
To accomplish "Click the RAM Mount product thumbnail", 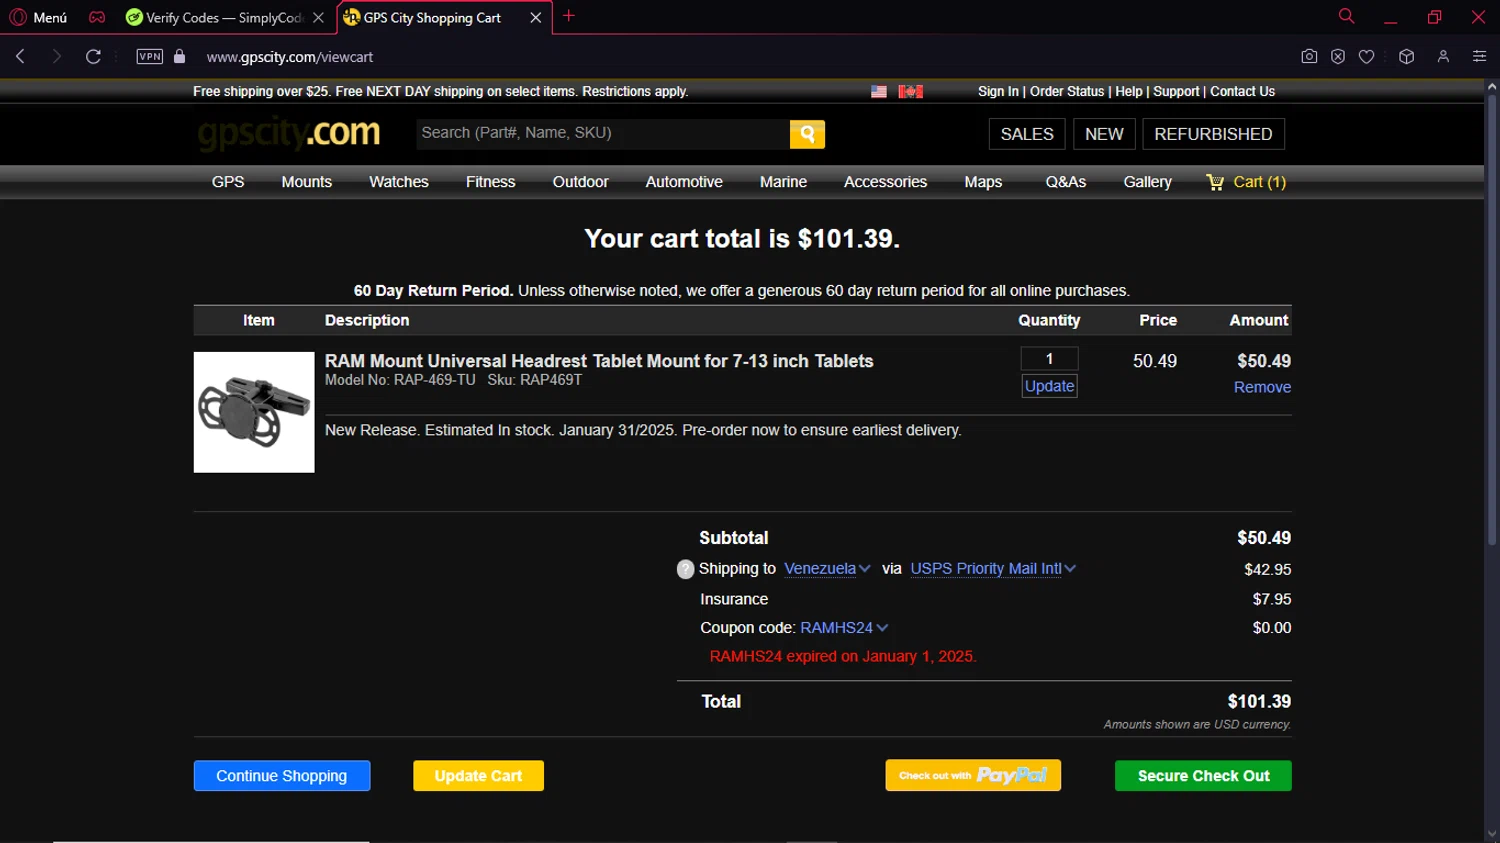I will 254,412.
